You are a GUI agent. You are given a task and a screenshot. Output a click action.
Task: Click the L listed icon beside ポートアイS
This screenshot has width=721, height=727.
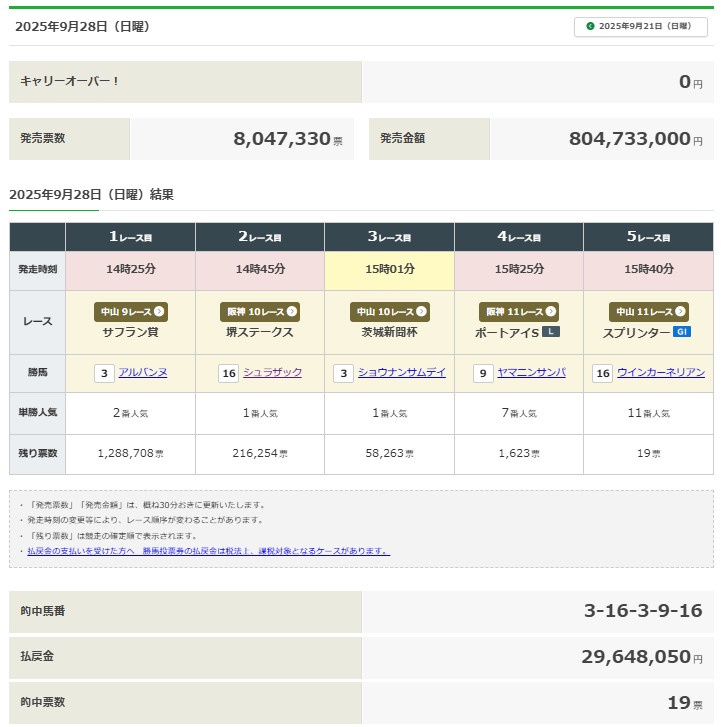(x=551, y=332)
